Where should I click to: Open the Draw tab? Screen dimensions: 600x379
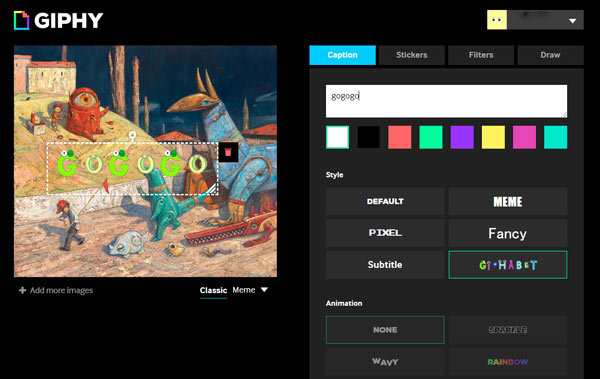tap(550, 55)
